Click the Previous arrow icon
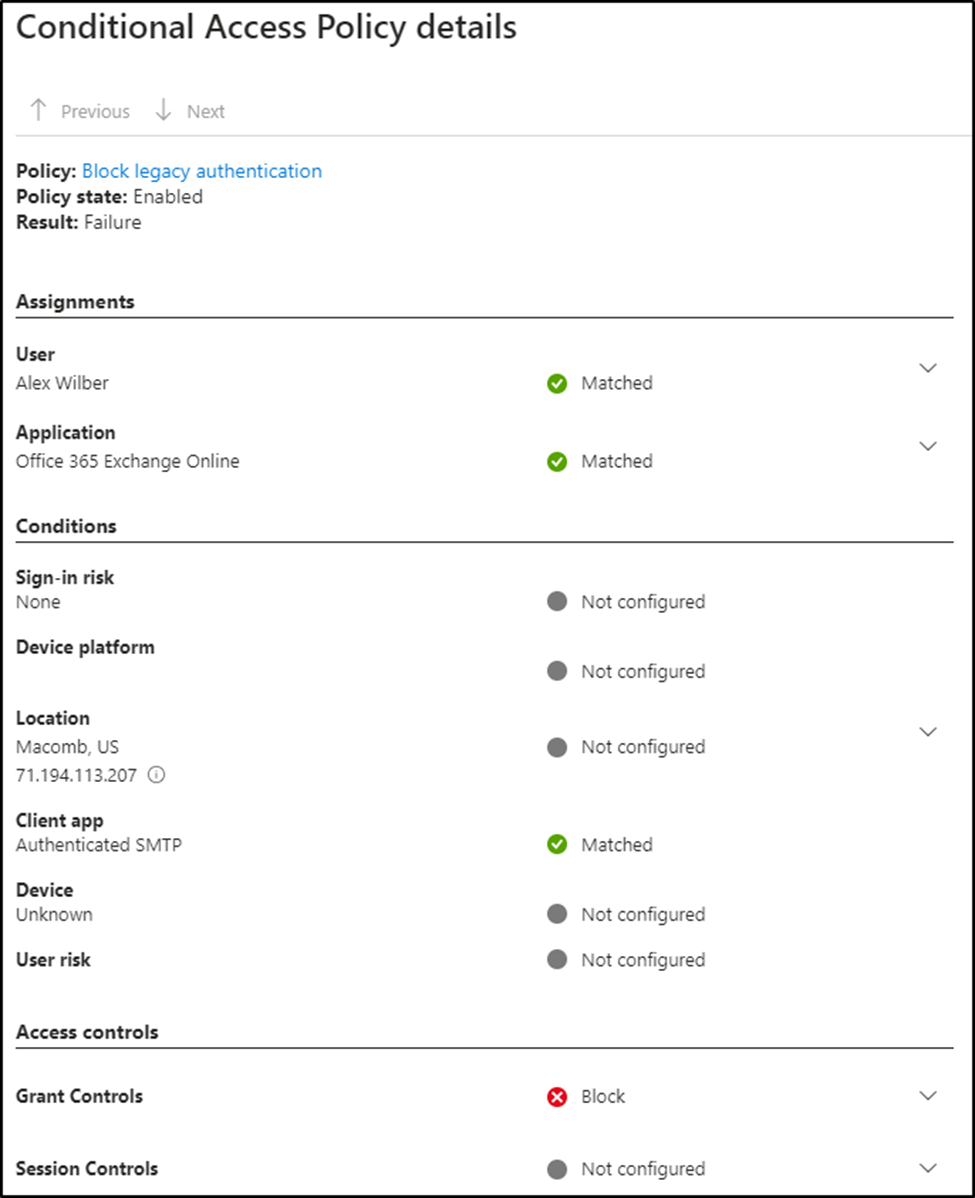975x1198 pixels. (38, 110)
